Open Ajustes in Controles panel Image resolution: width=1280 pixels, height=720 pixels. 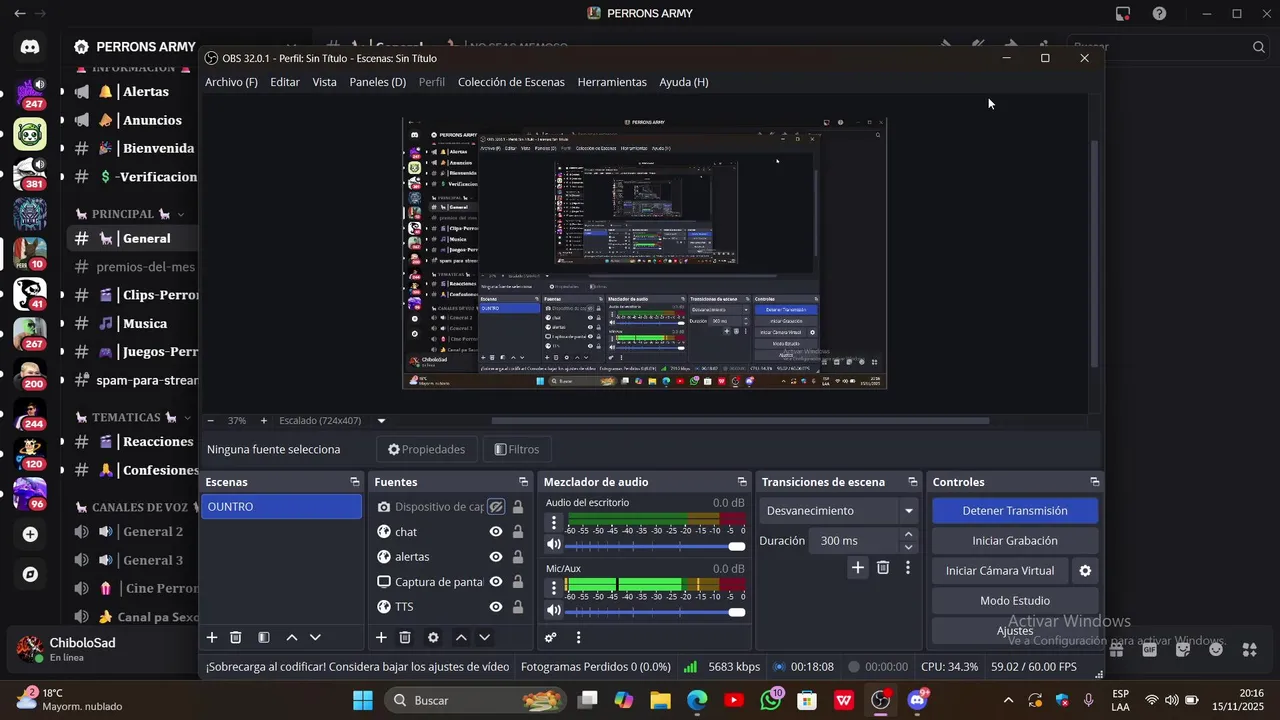pos(1015,631)
